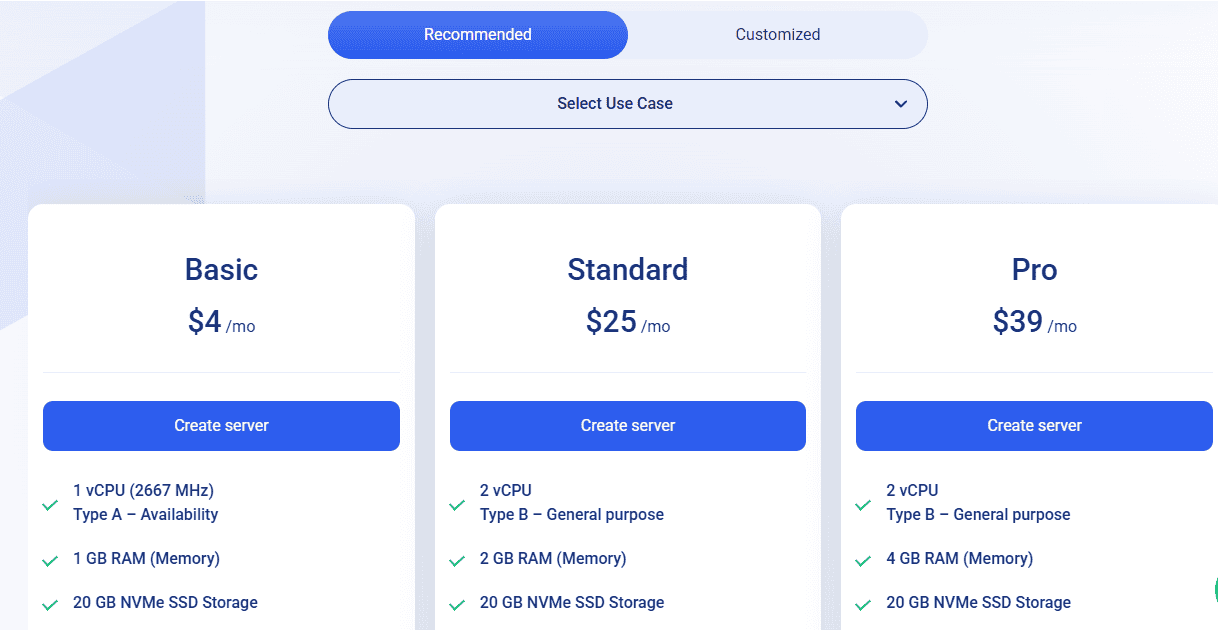
Task: Click the text 1 vCPU (2667 MHz)
Action: (143, 491)
